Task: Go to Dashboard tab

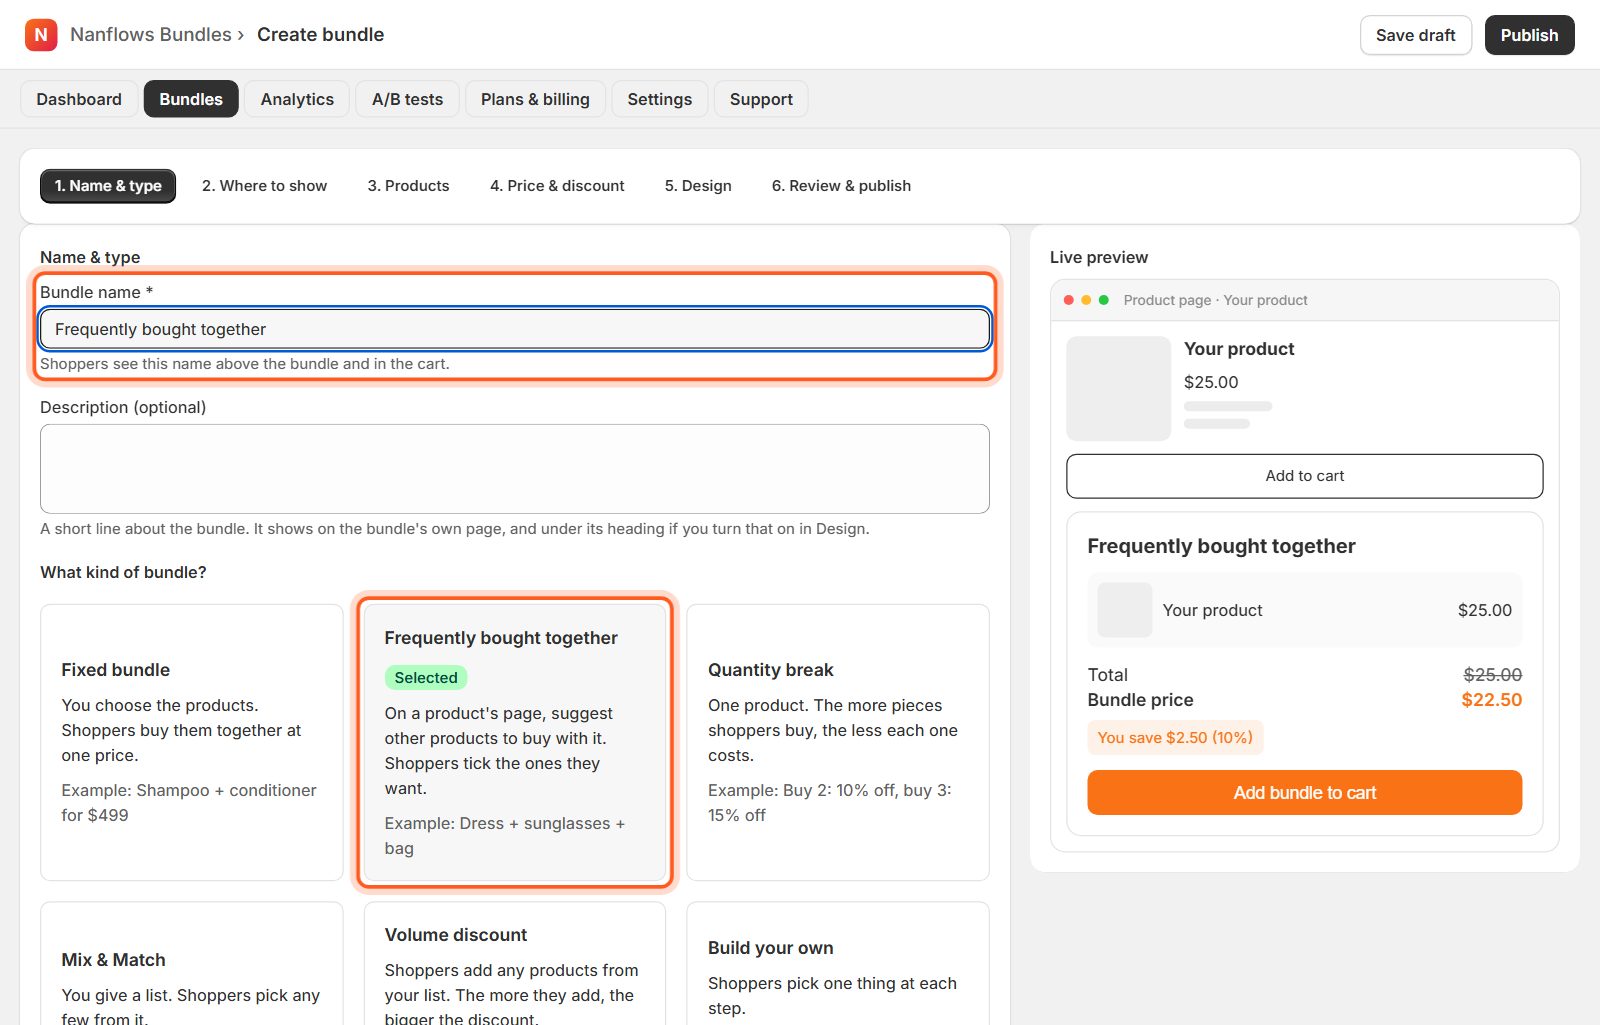Action: click(x=79, y=99)
